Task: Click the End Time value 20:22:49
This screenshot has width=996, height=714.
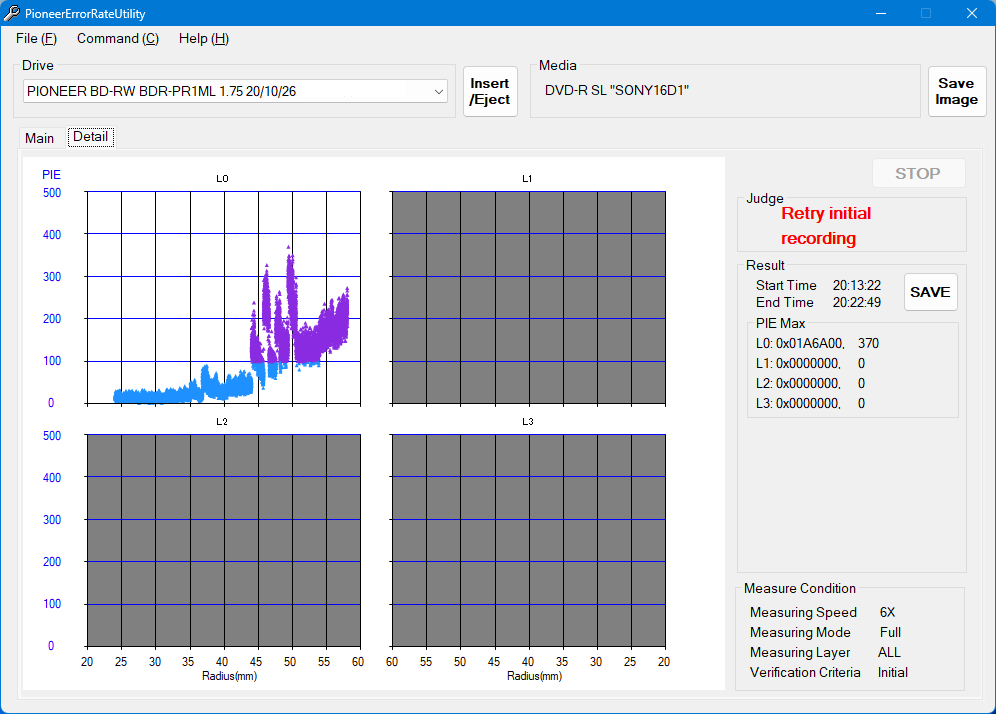Action: pos(857,302)
